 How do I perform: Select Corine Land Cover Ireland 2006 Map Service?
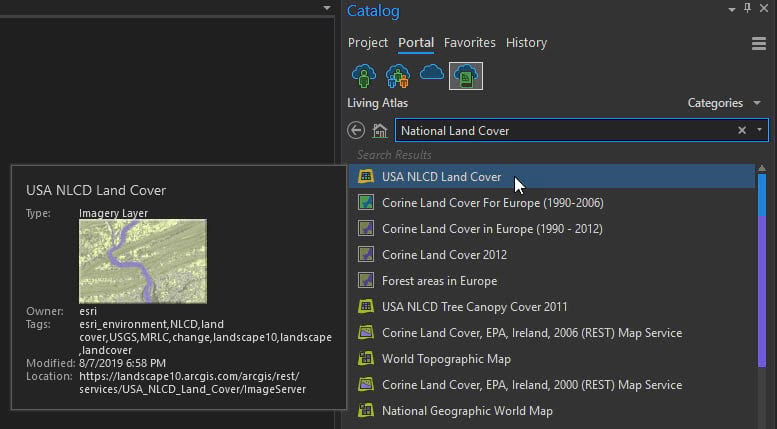coord(532,333)
